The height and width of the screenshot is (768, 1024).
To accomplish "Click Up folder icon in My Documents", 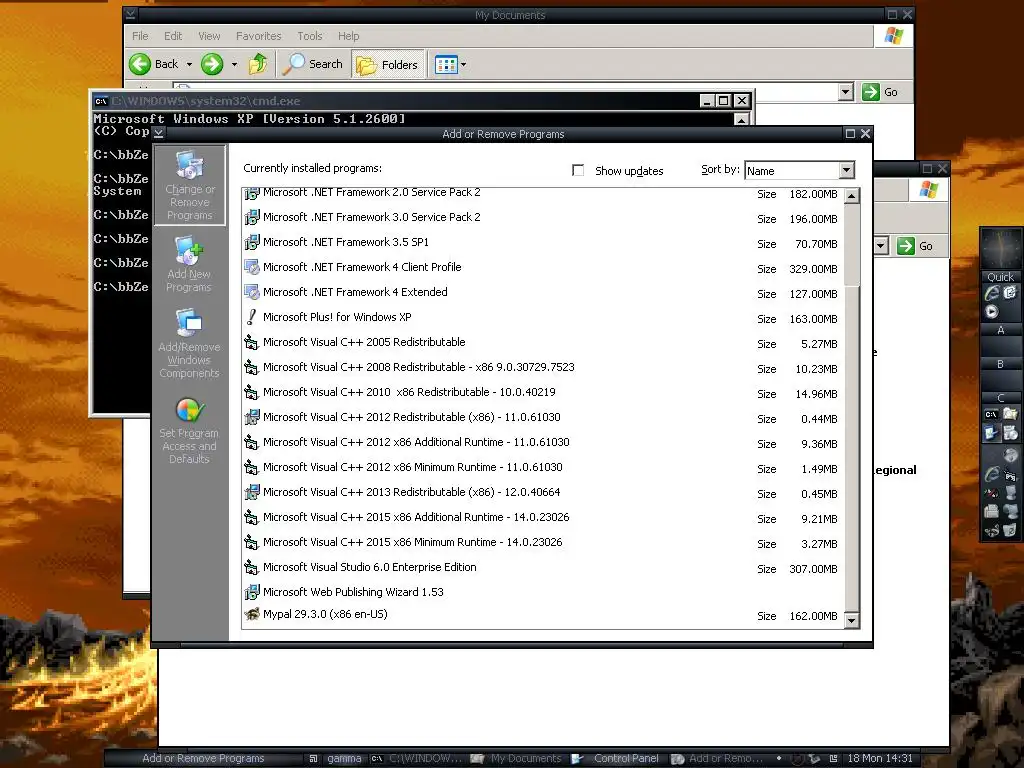I will click(x=258, y=64).
